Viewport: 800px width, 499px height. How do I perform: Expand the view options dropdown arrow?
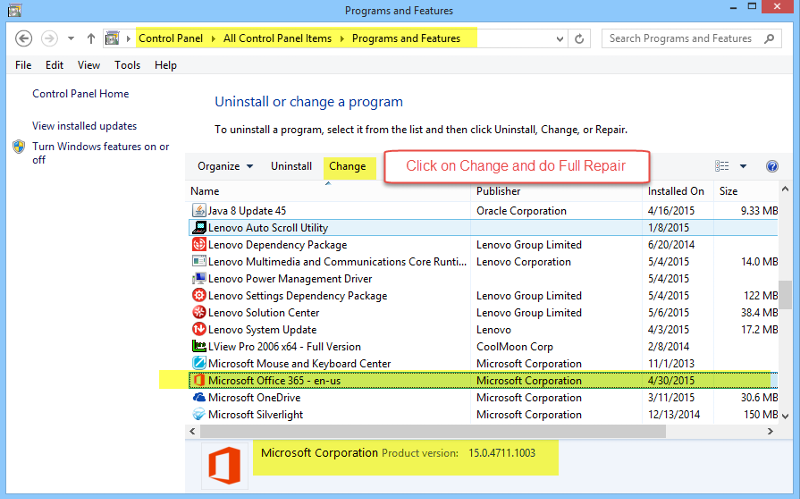[x=743, y=166]
